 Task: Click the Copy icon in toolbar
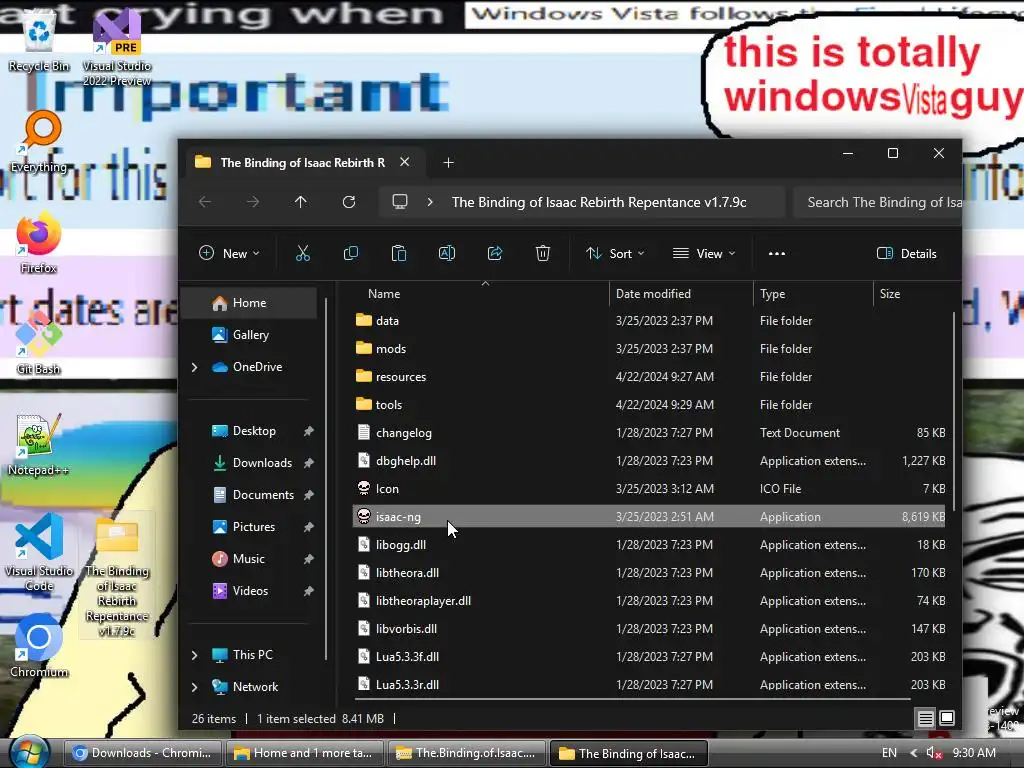tap(351, 253)
